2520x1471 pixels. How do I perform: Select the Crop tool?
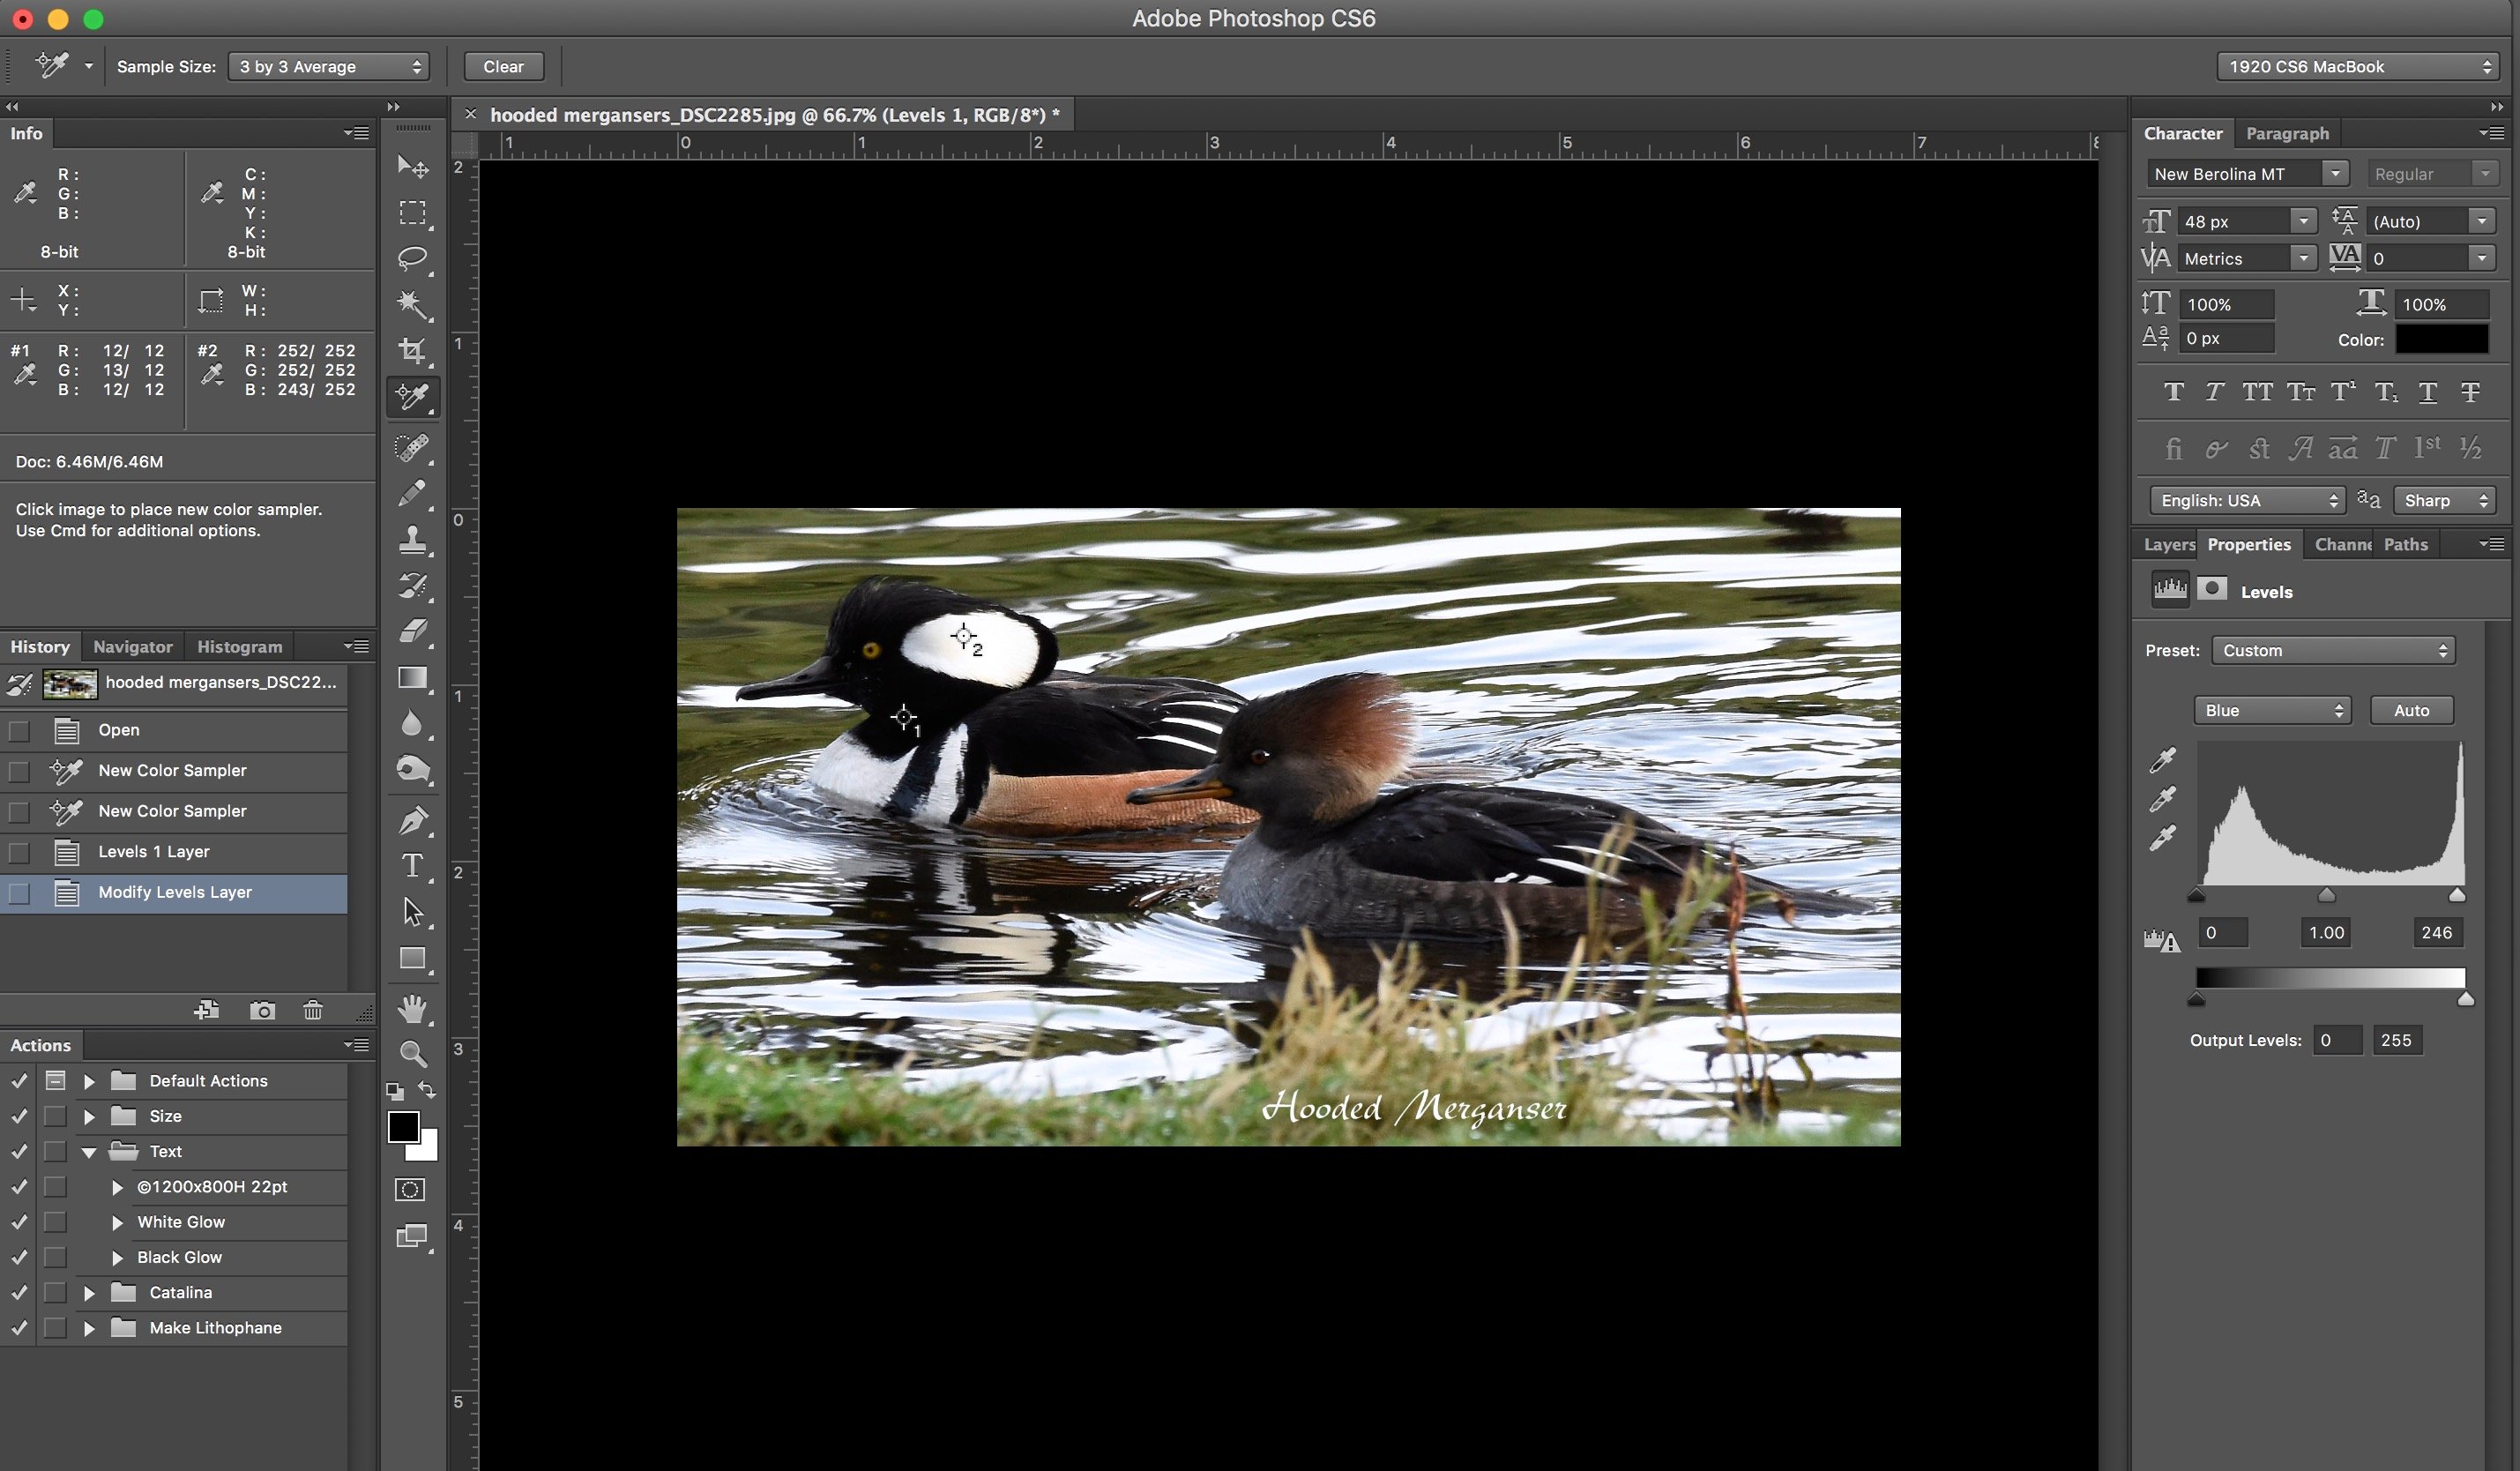pyautogui.click(x=412, y=350)
